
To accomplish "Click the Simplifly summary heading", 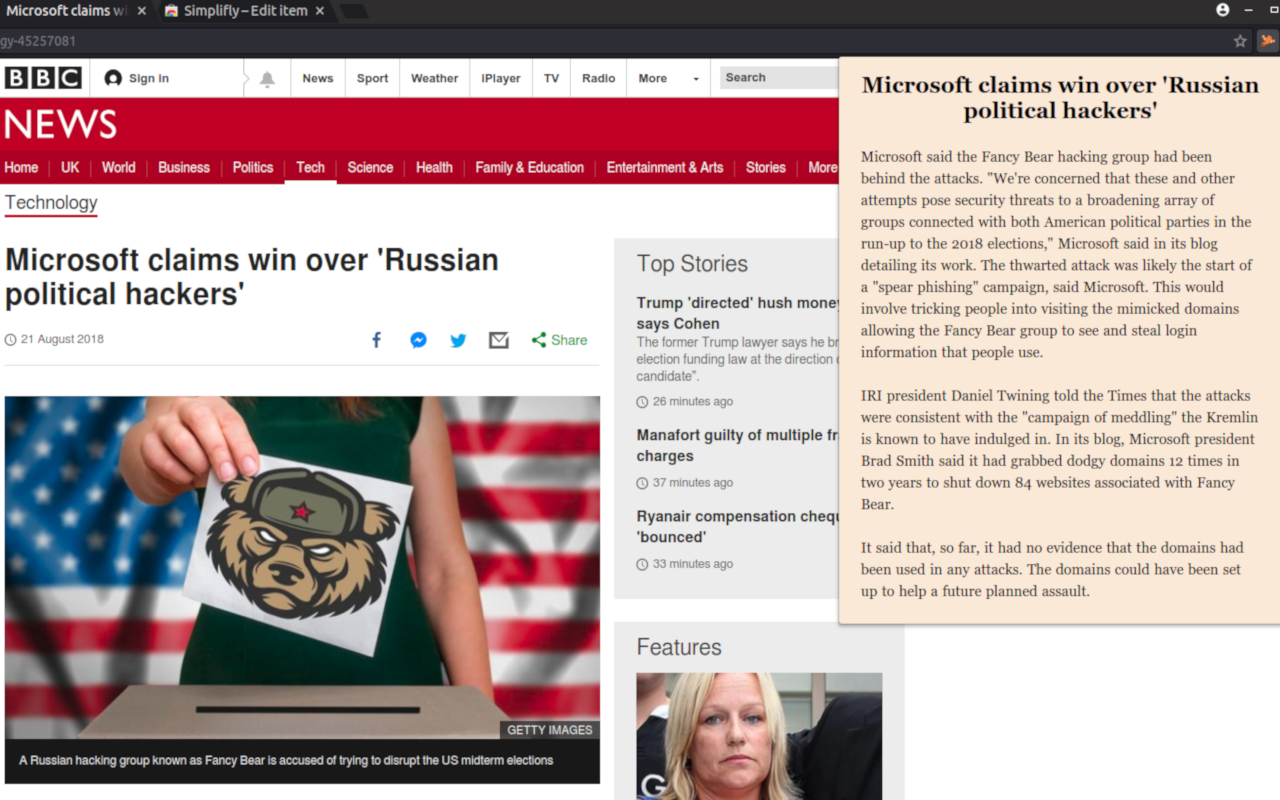I will [x=1060, y=98].
